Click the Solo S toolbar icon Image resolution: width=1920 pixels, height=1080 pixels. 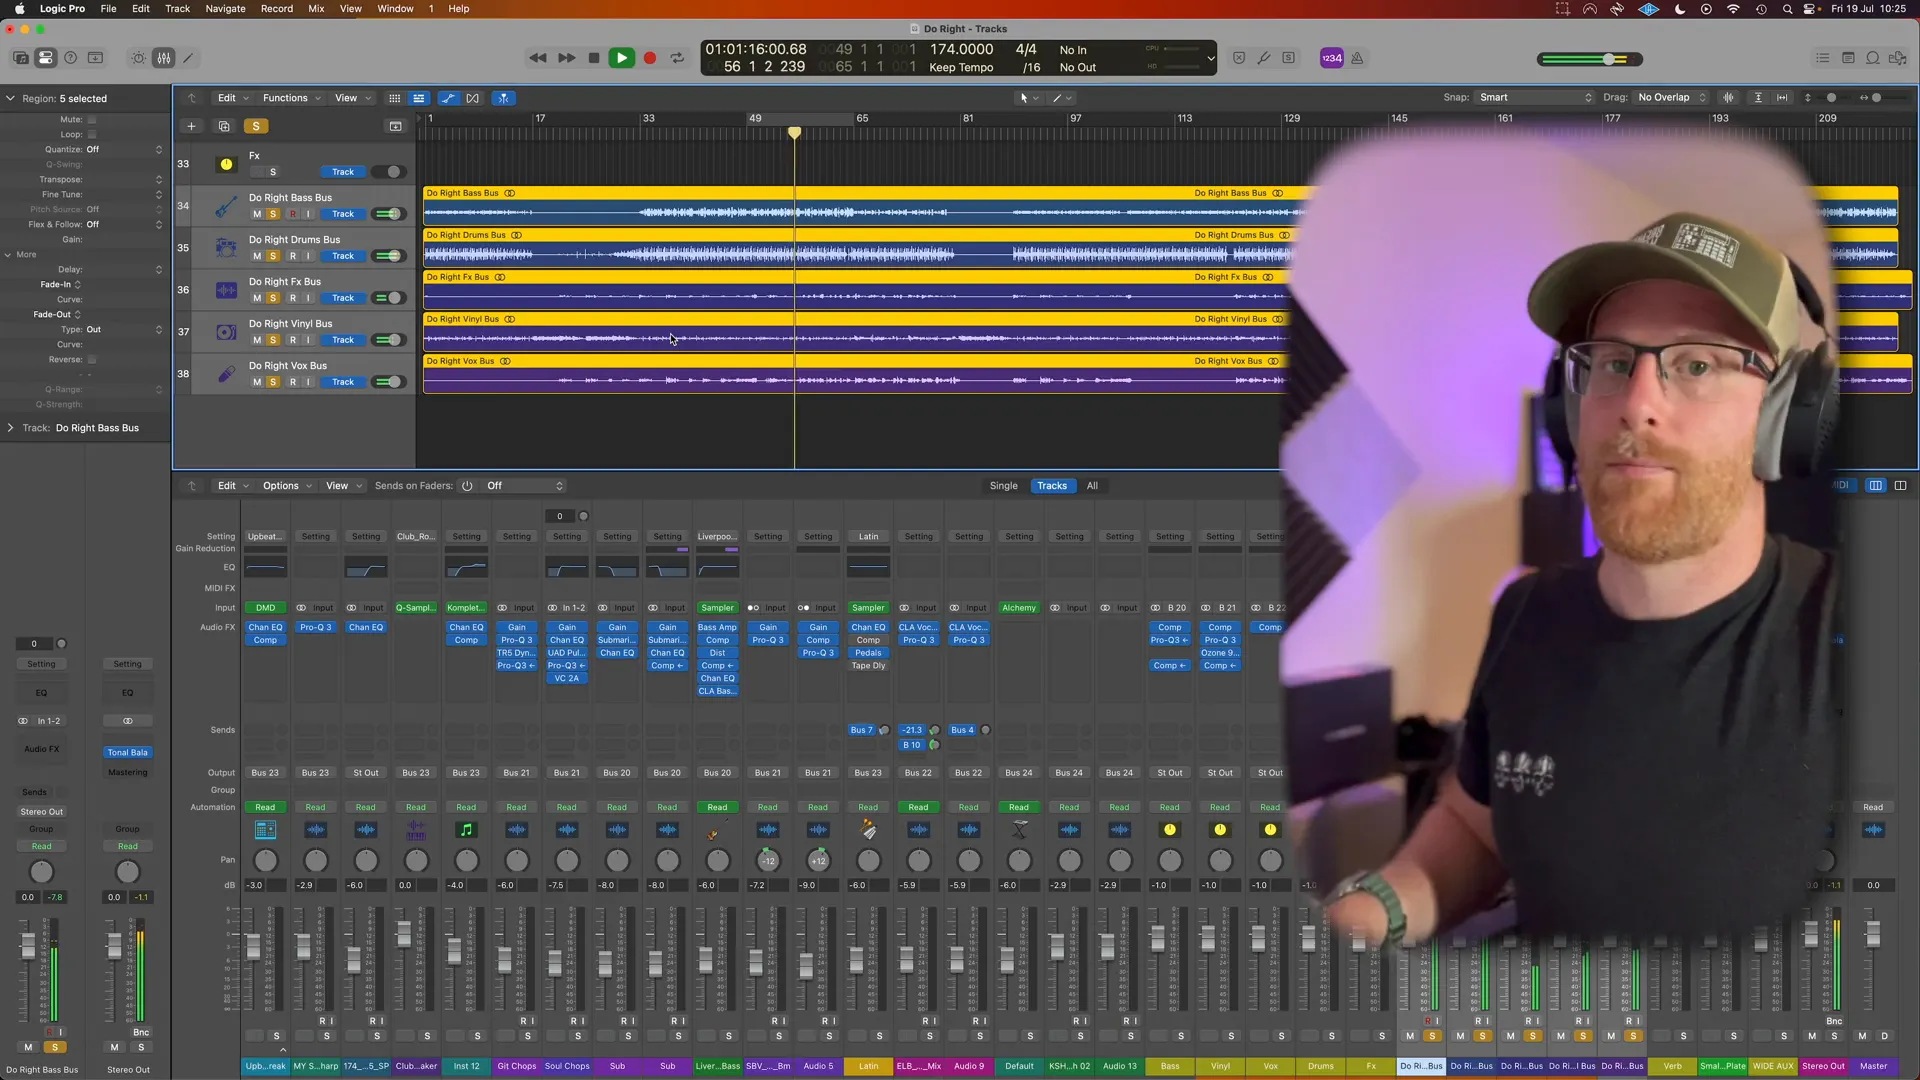[x=1289, y=58]
